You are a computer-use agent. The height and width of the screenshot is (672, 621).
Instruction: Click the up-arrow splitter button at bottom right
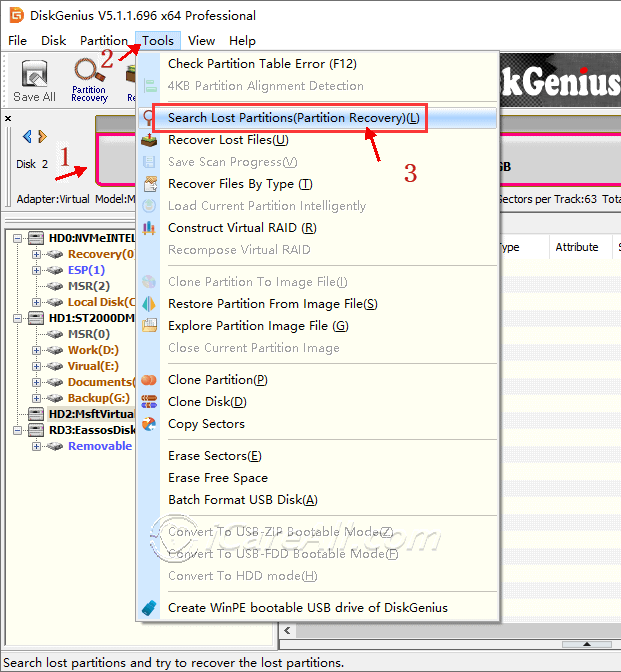point(587,644)
